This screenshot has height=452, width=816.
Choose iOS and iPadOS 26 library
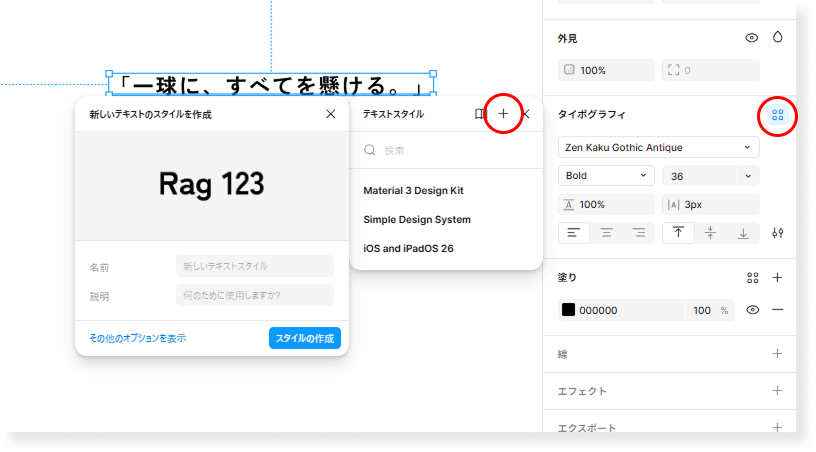coord(408,248)
